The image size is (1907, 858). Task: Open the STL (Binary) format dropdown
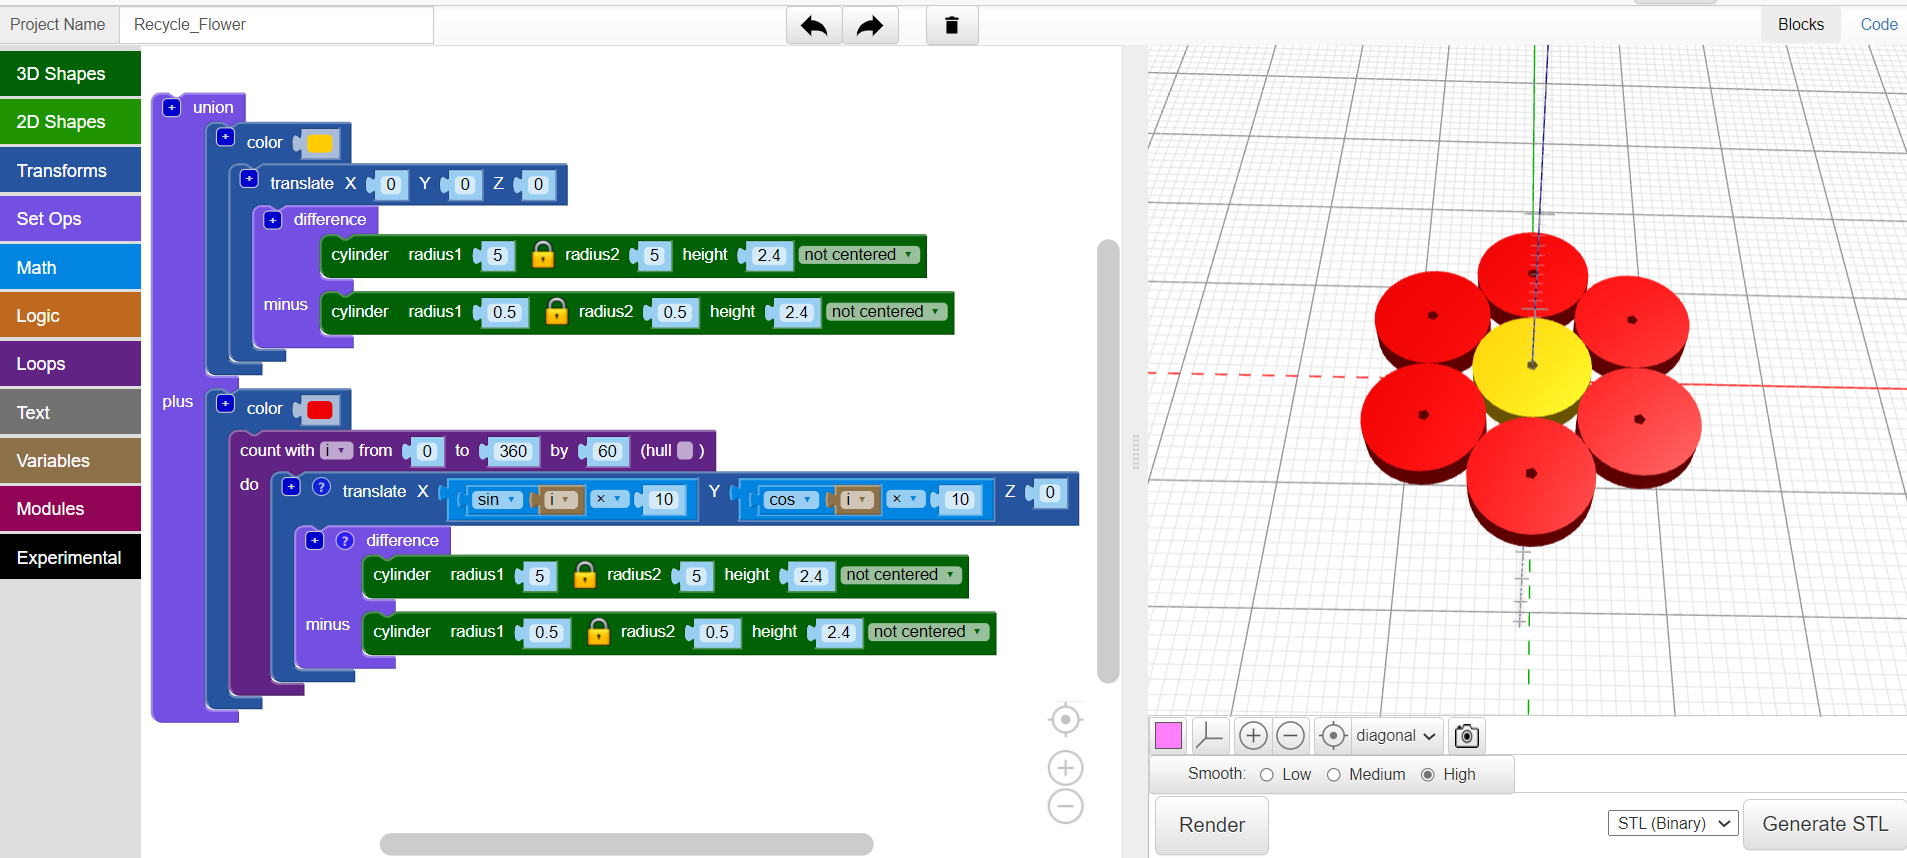click(1673, 823)
